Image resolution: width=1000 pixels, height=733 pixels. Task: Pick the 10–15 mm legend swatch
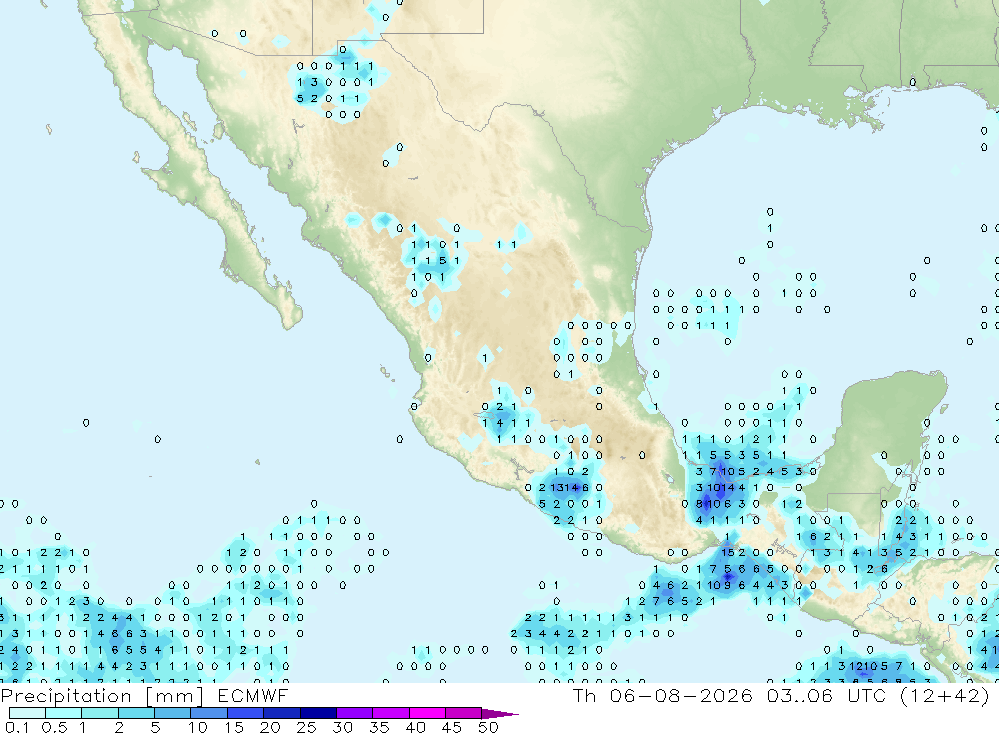point(209,713)
